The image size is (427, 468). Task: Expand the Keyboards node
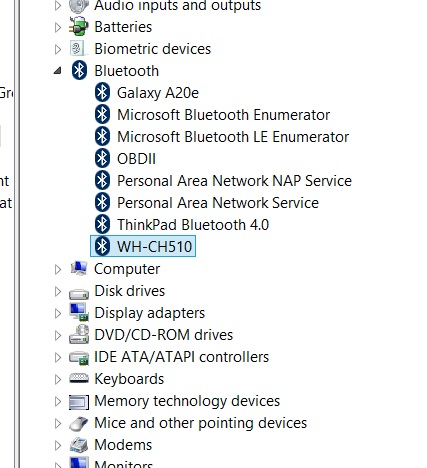(x=58, y=379)
